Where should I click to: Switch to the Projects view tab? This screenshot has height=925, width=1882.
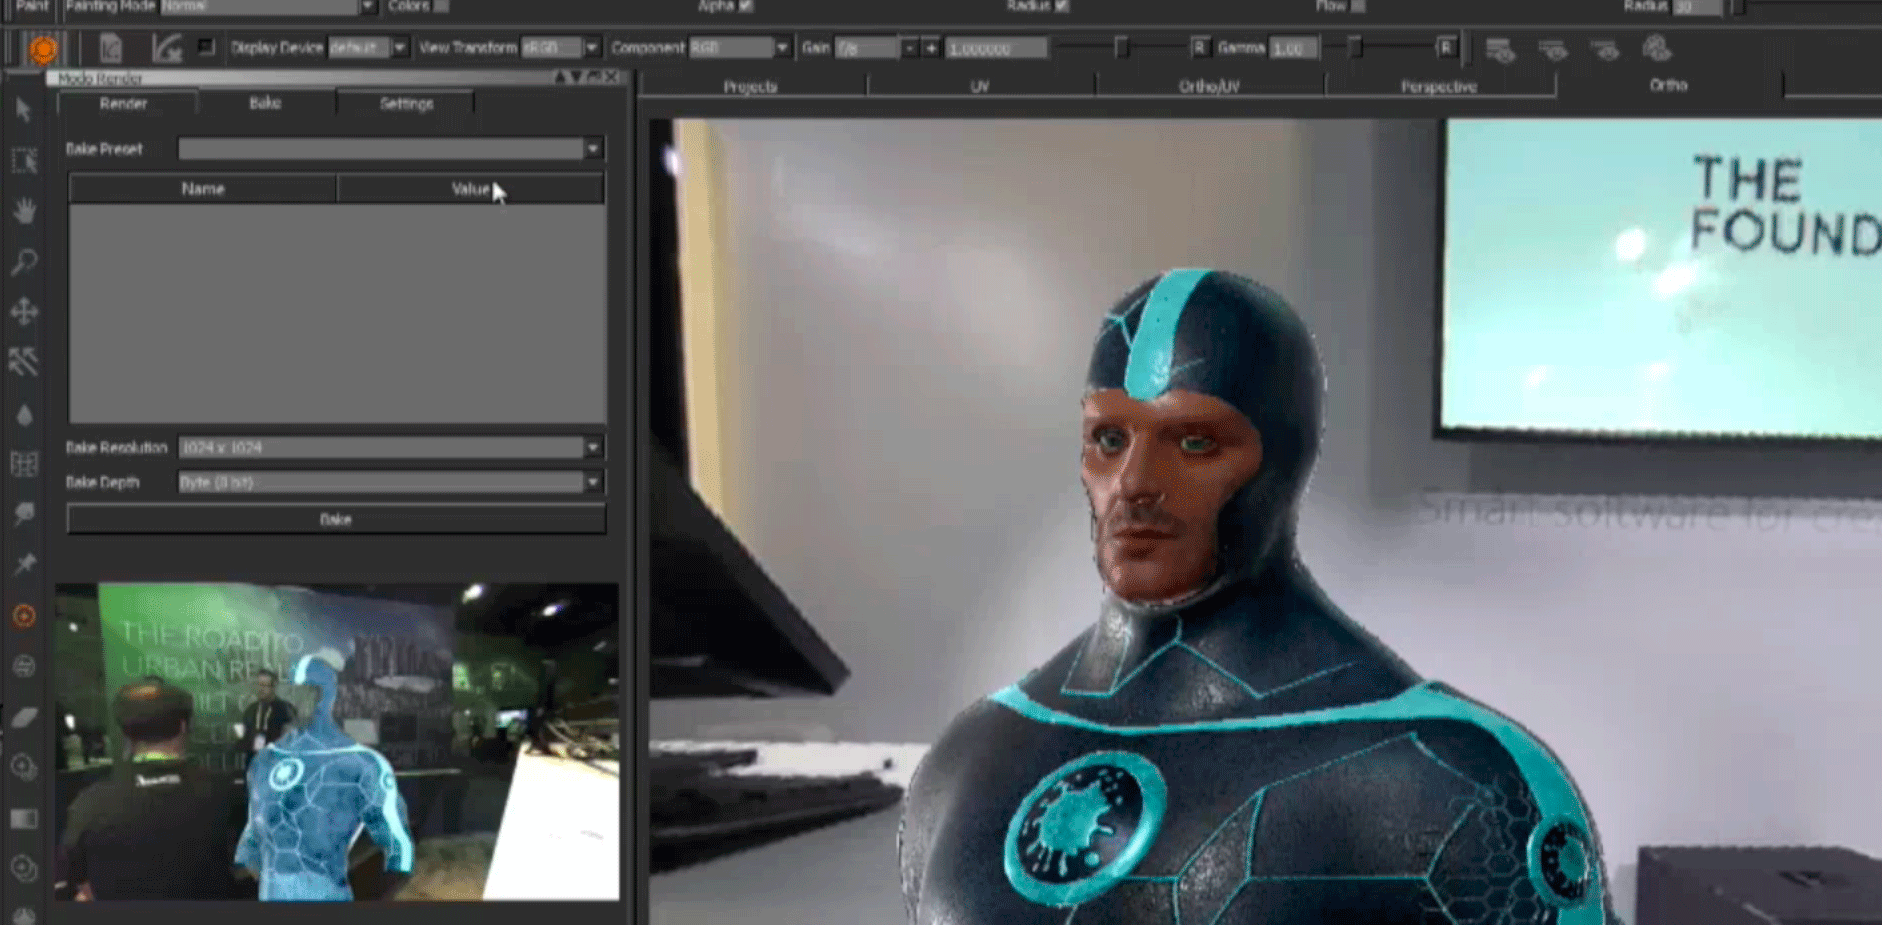point(751,86)
